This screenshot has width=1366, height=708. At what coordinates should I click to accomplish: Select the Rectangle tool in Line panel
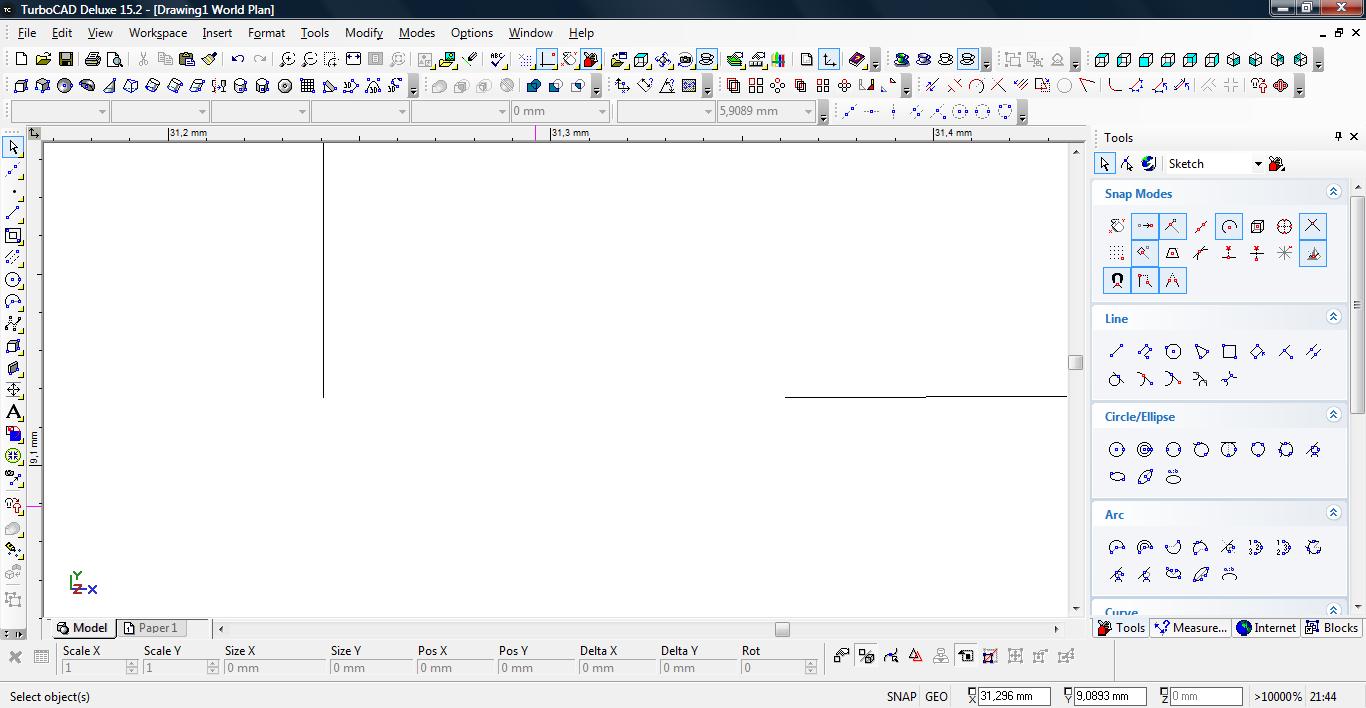click(x=1229, y=352)
